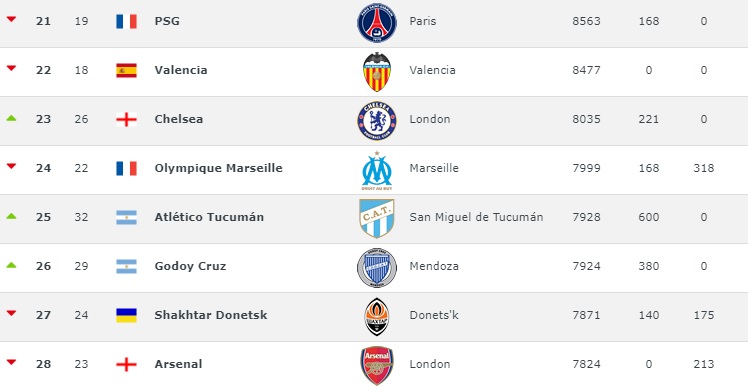Open the Shakhtar Donetsk crest

[x=377, y=317]
